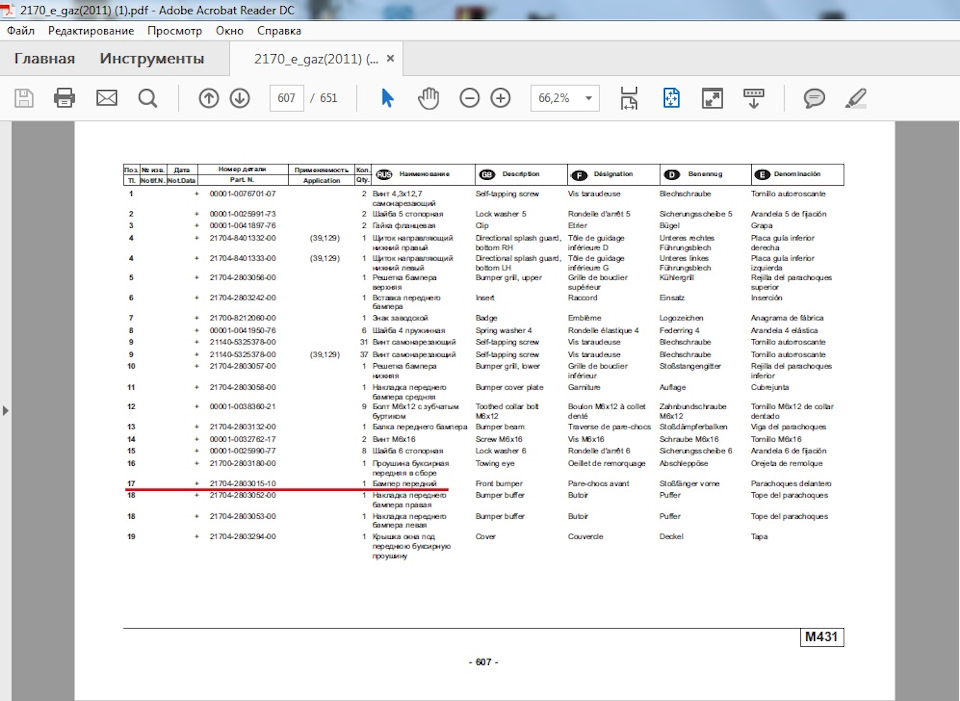Click the Benennug column header
The height and width of the screenshot is (701, 960).
tap(705, 174)
